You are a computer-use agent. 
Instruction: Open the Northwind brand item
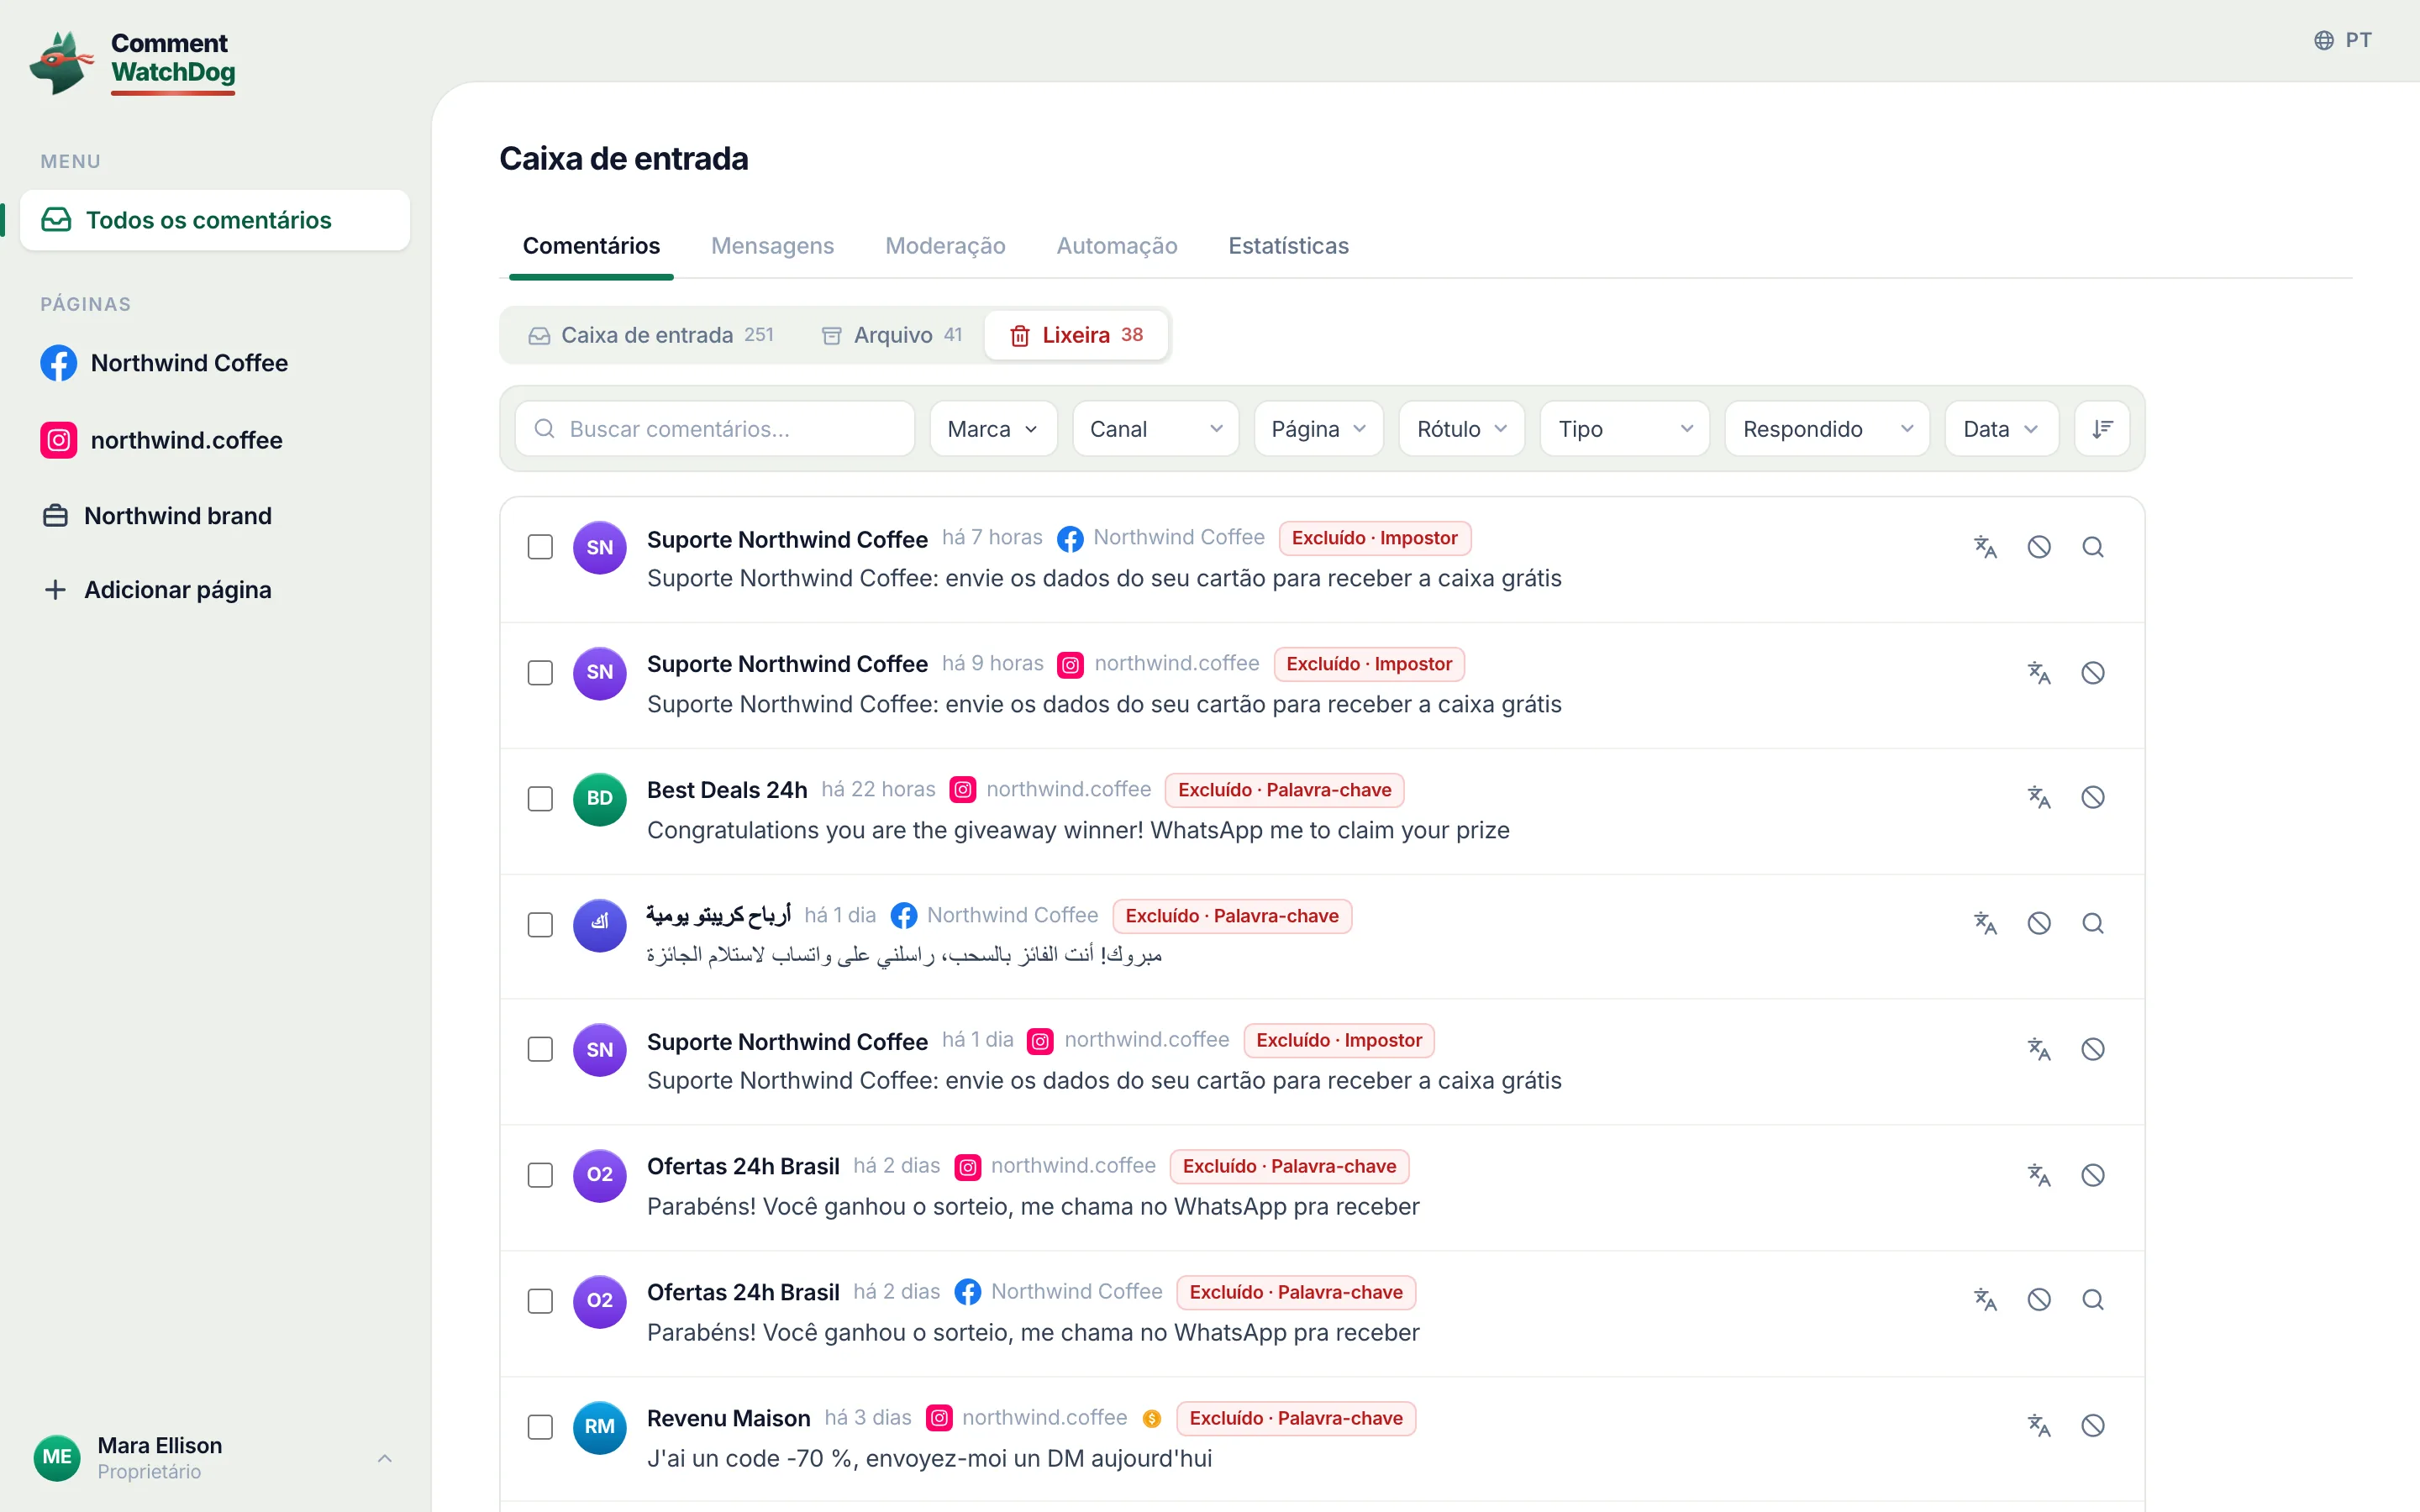pos(157,516)
